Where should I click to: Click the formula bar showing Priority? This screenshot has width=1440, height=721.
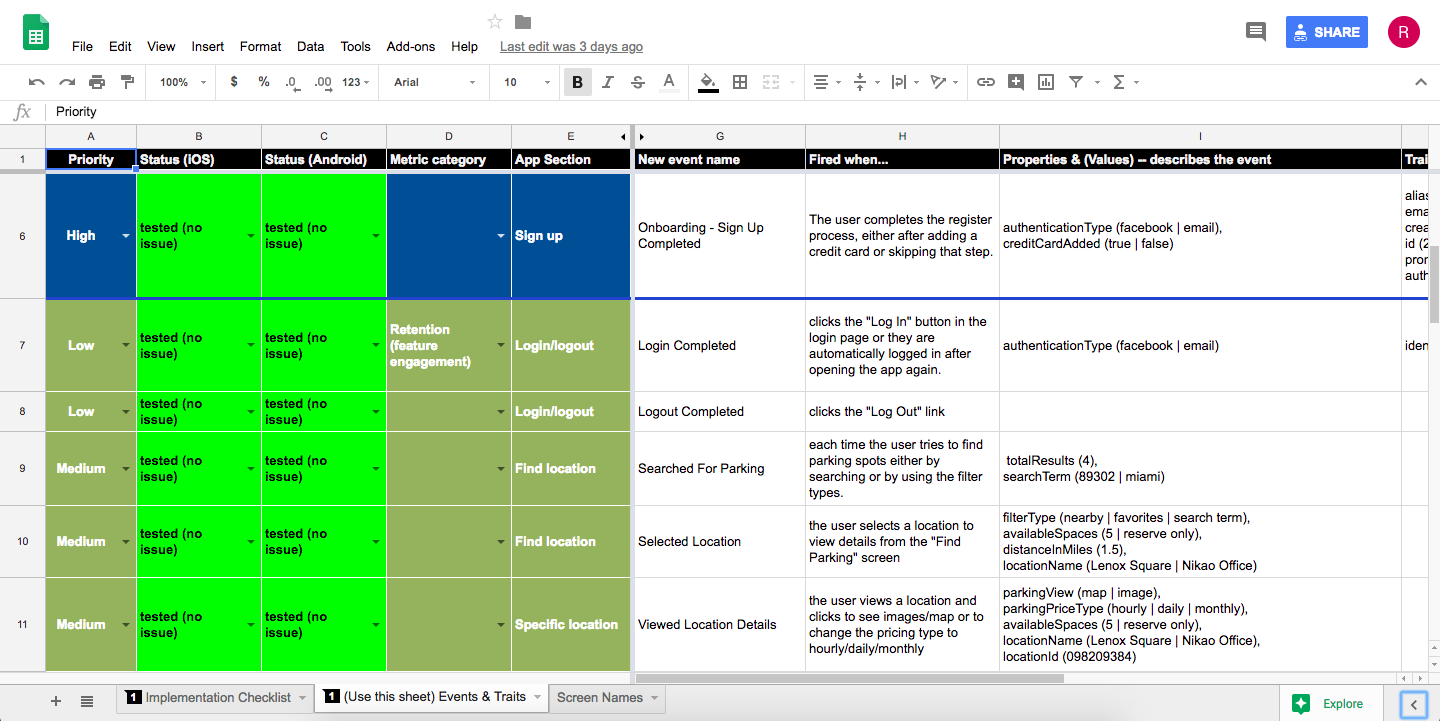tap(740, 112)
